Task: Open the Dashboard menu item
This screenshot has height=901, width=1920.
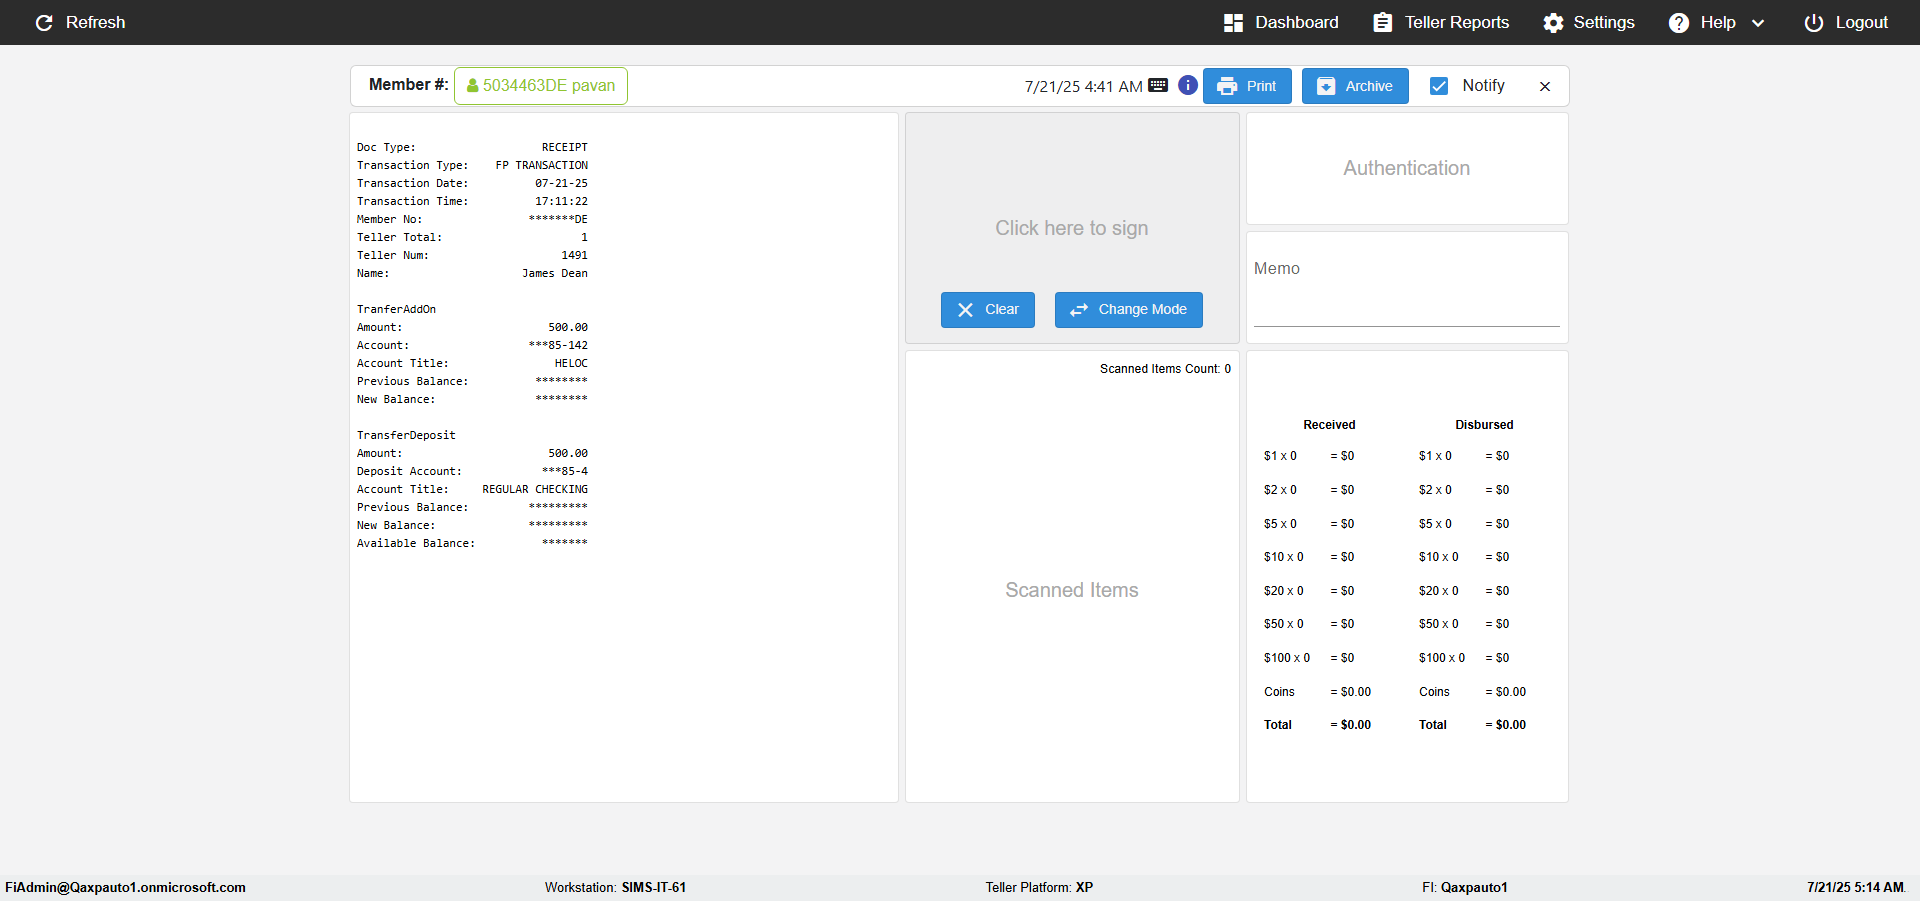Action: point(1281,23)
